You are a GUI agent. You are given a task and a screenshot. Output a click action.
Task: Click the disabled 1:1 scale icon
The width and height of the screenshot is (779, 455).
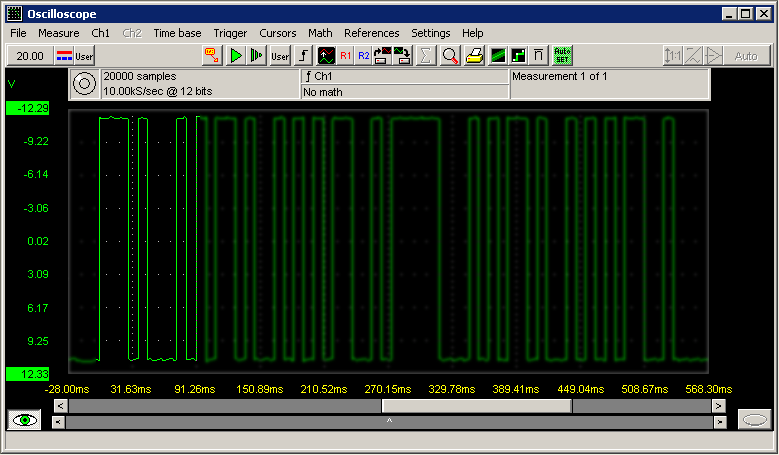click(673, 56)
